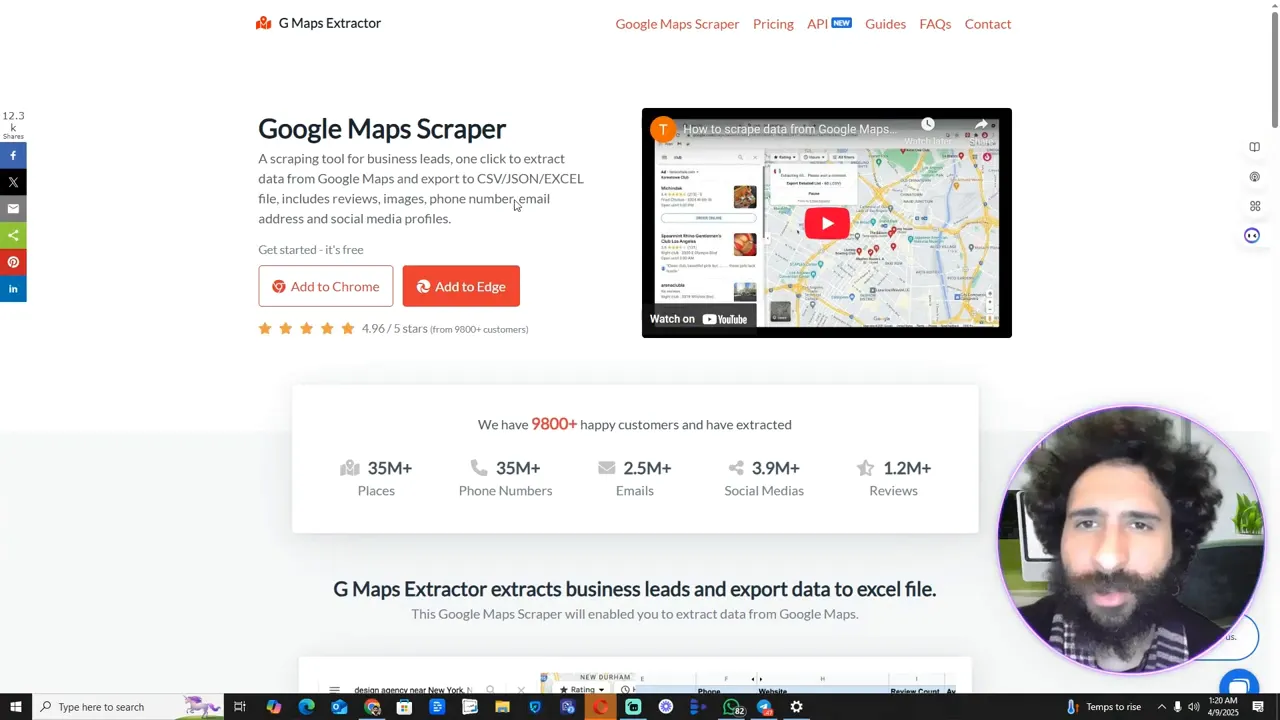Click Add to Chrome button
The width and height of the screenshot is (1280, 720).
pos(326,286)
